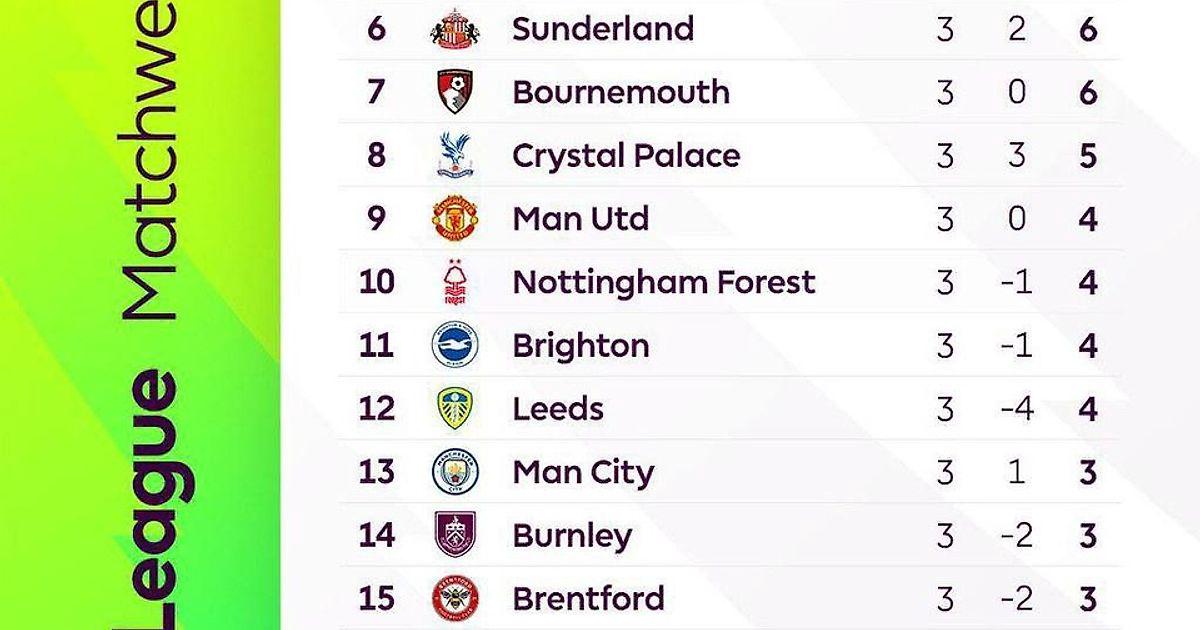Click the Brentford team name
The height and width of the screenshot is (630, 1200).
[588, 598]
